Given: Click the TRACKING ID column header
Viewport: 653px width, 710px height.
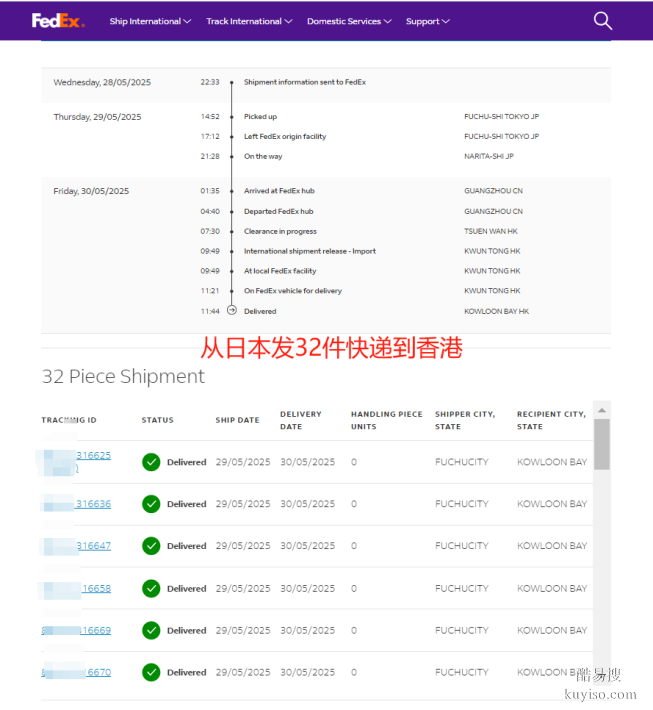Looking at the screenshot, I should [x=69, y=420].
